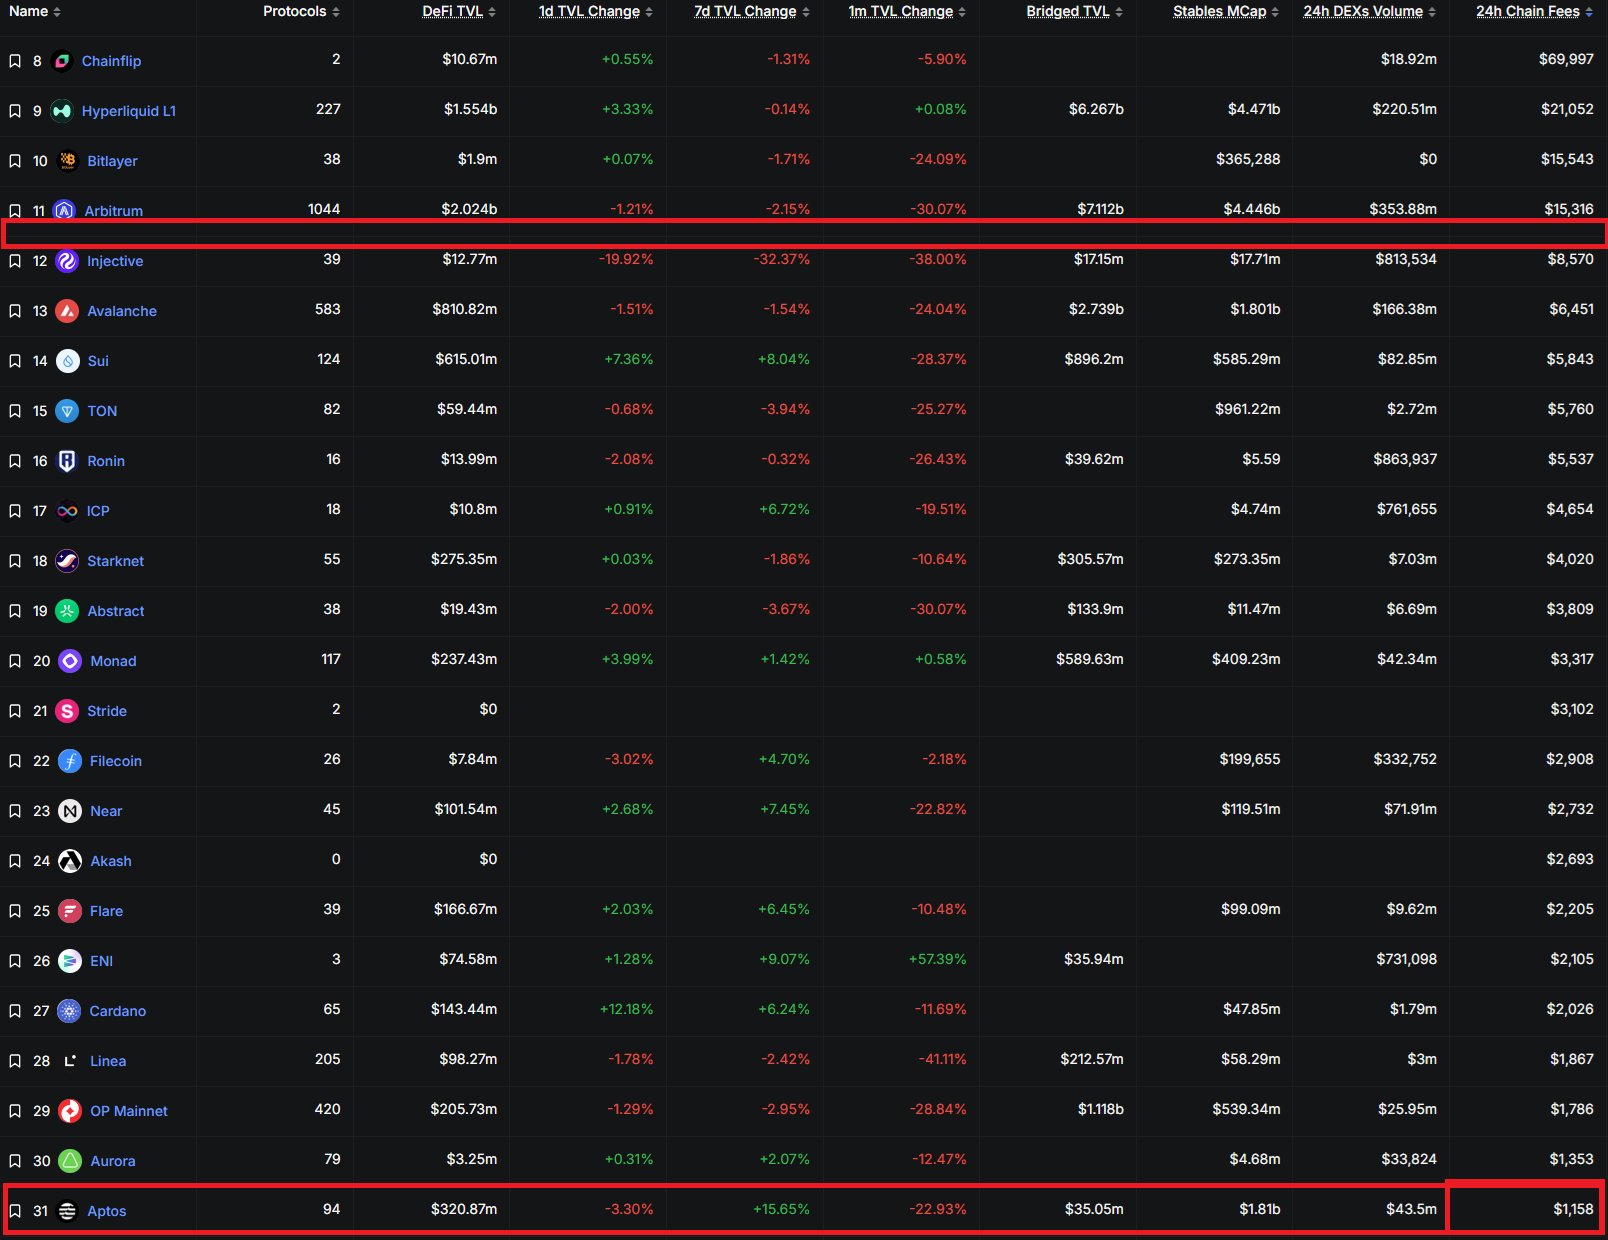Screen dimensions: 1608x1240
Task: Toggle the bookmark for Ronin
Action: click(15, 461)
